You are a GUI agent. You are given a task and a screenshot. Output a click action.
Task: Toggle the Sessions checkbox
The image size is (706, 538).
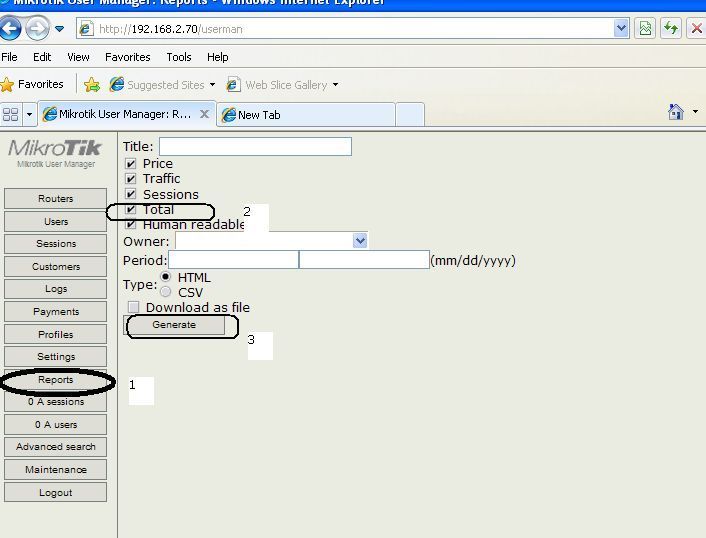[x=131, y=194]
